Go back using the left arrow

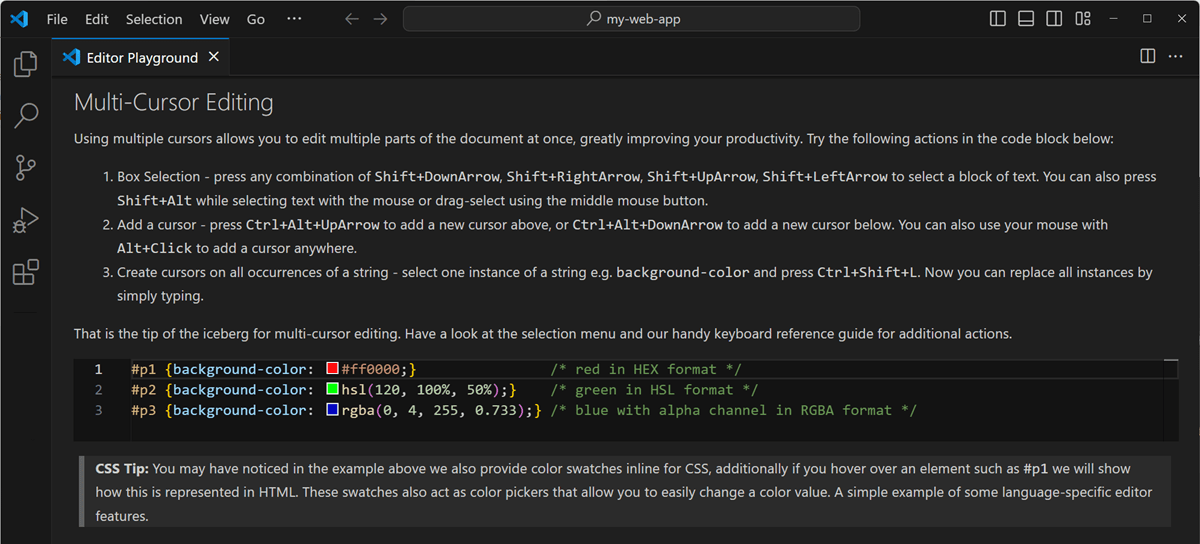[351, 19]
